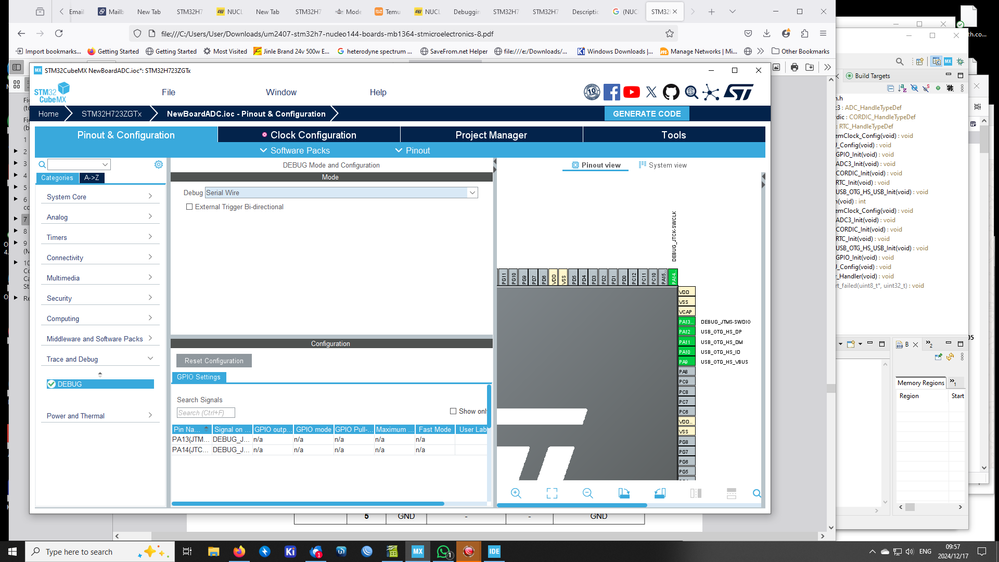Open the 10th anniversary badge icon
Screen dimensions: 999x562
pos(592,92)
